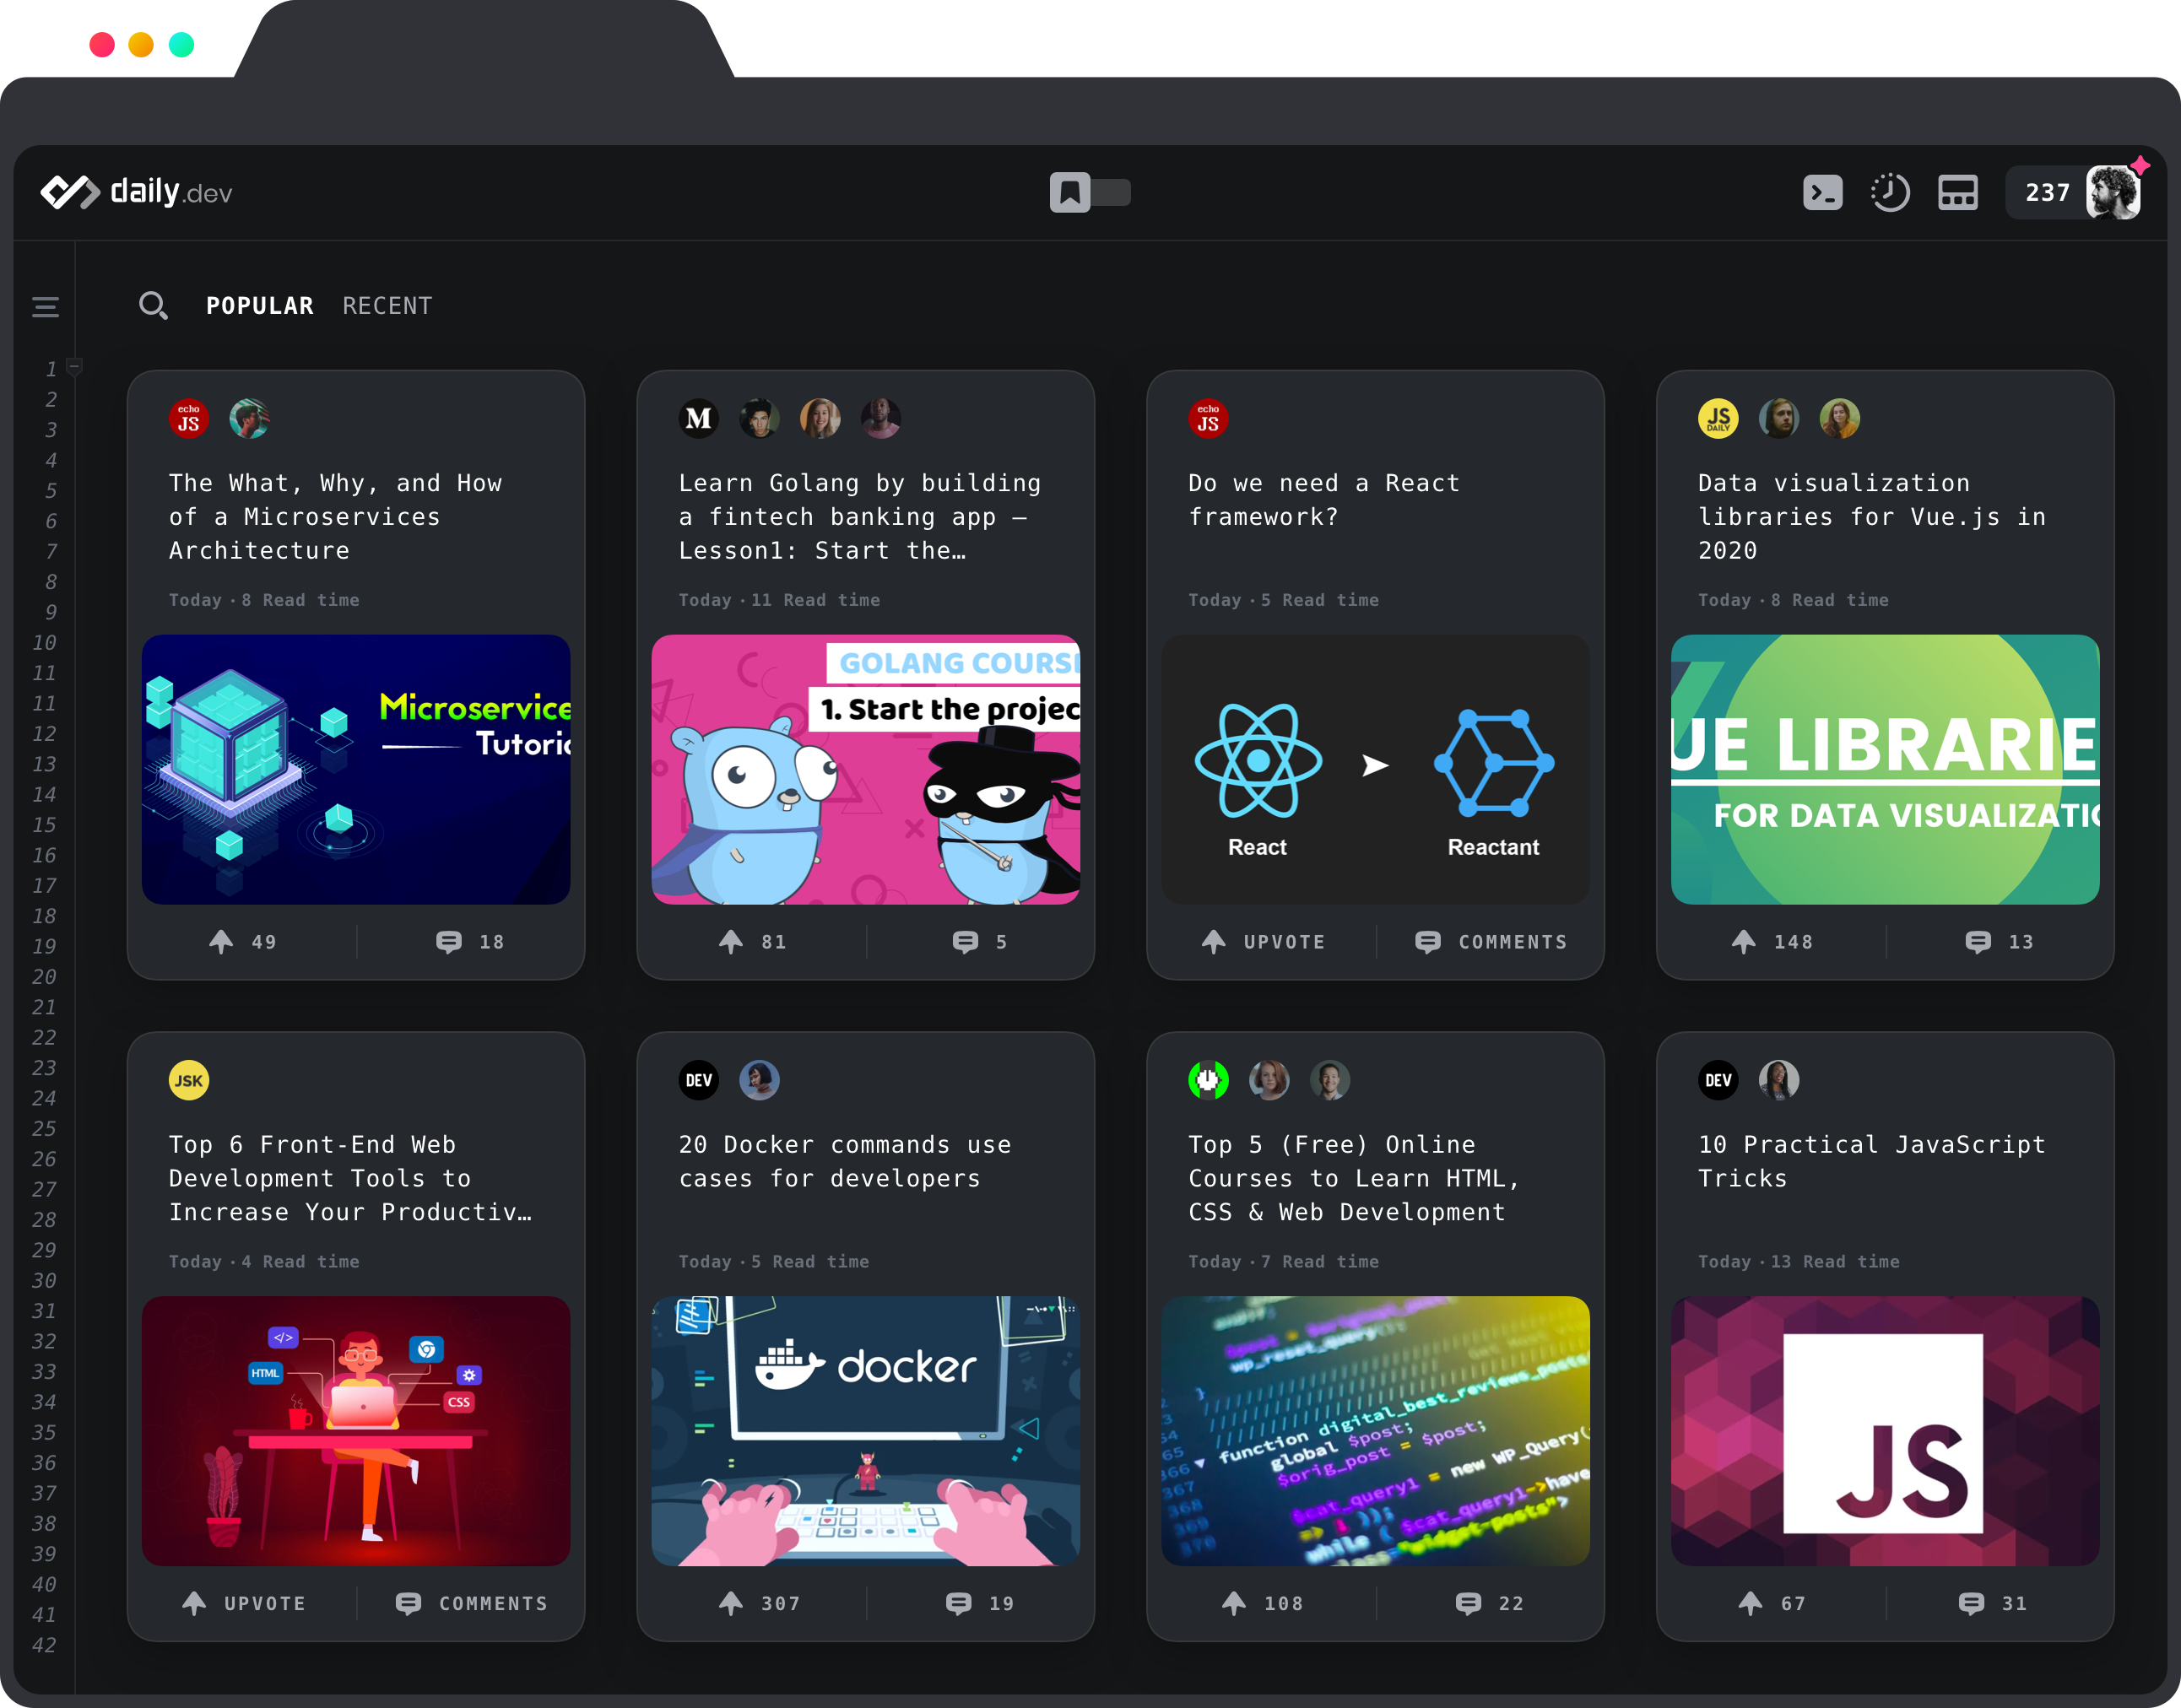This screenshot has height=1708, width=2181.
Task: Open comments on Golang article showing 5
Action: pyautogui.click(x=980, y=942)
